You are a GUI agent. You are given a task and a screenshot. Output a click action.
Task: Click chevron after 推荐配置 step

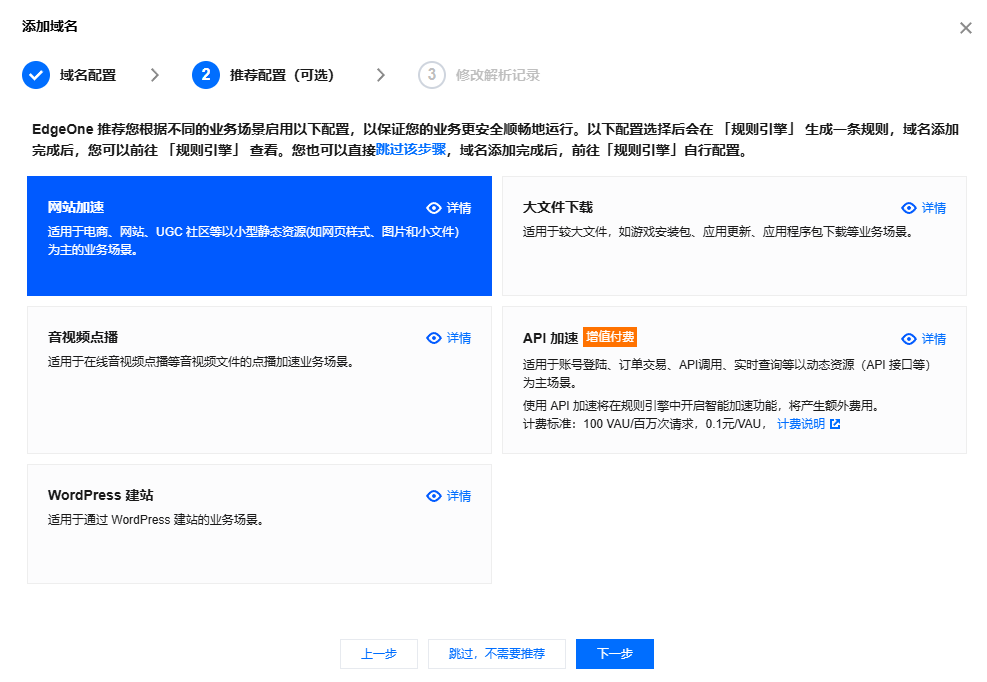[381, 75]
